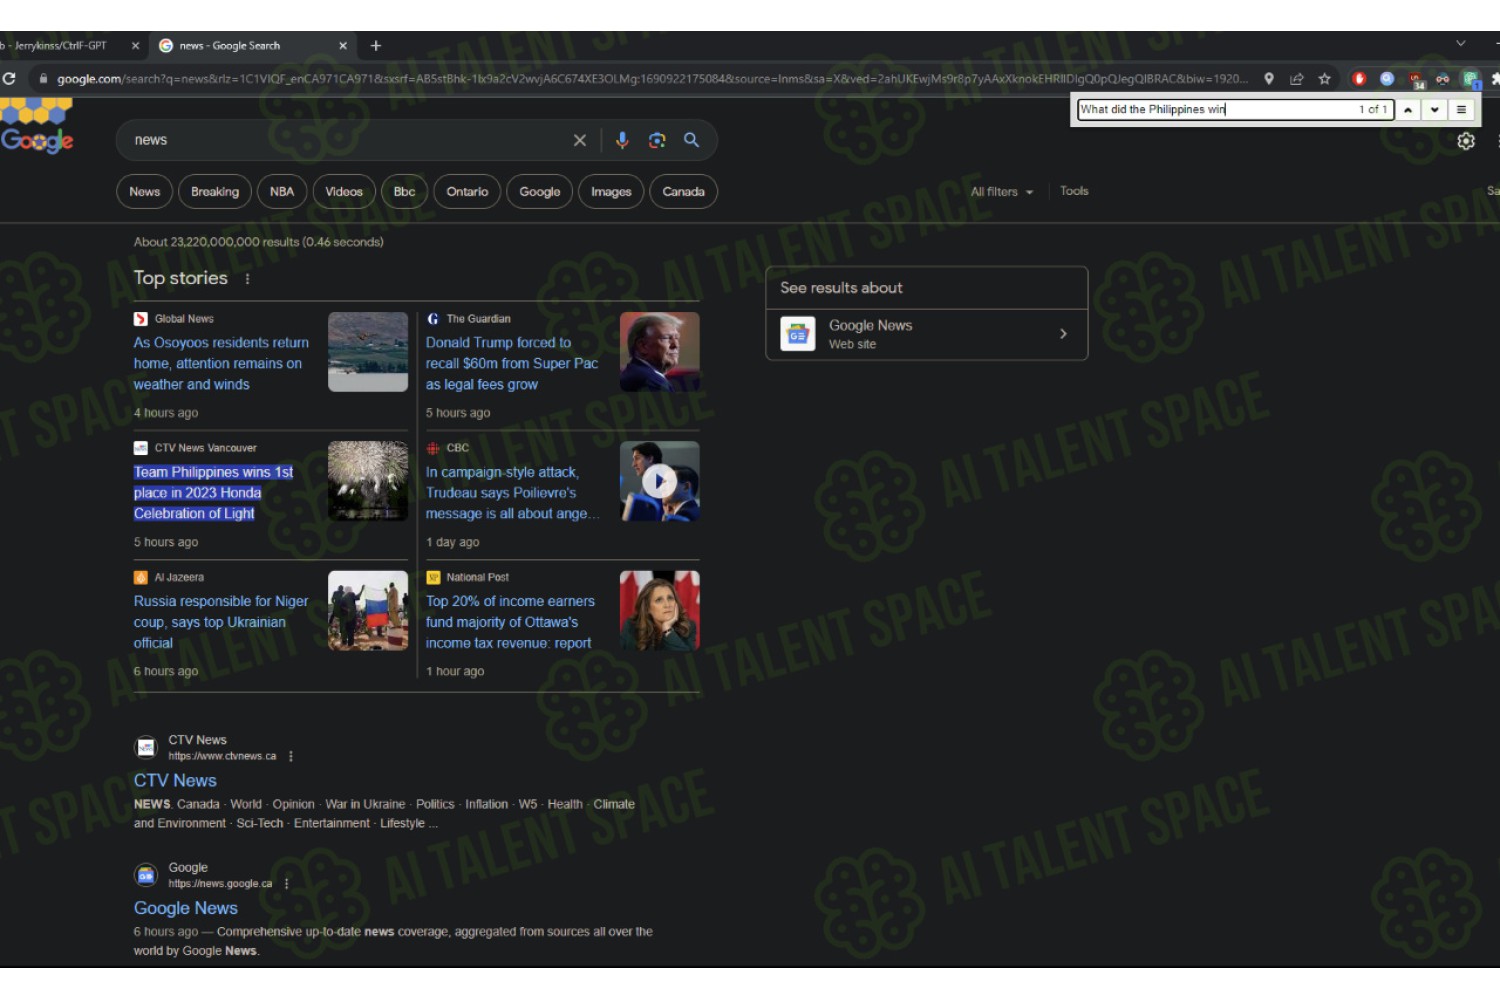This screenshot has width=1500, height=1000.
Task: Select the Breaking filter chip
Action: click(215, 192)
